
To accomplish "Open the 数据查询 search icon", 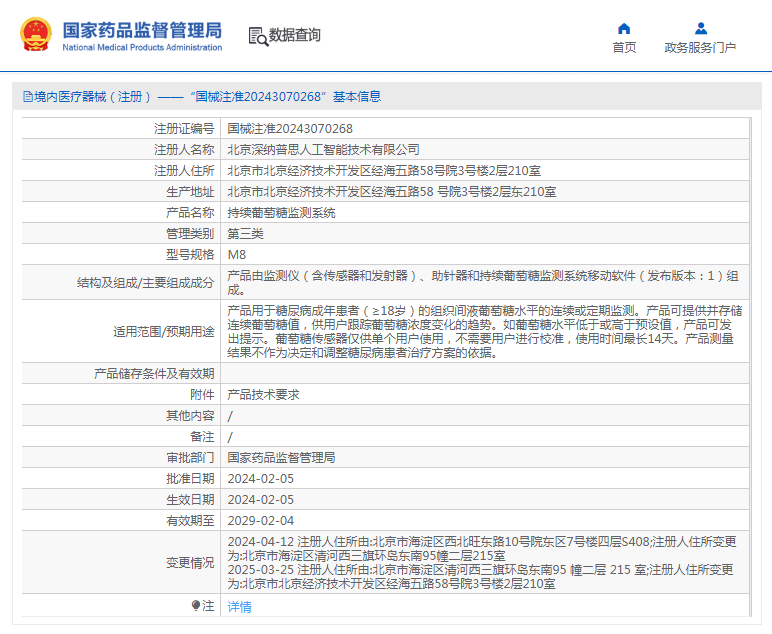I will (258, 36).
